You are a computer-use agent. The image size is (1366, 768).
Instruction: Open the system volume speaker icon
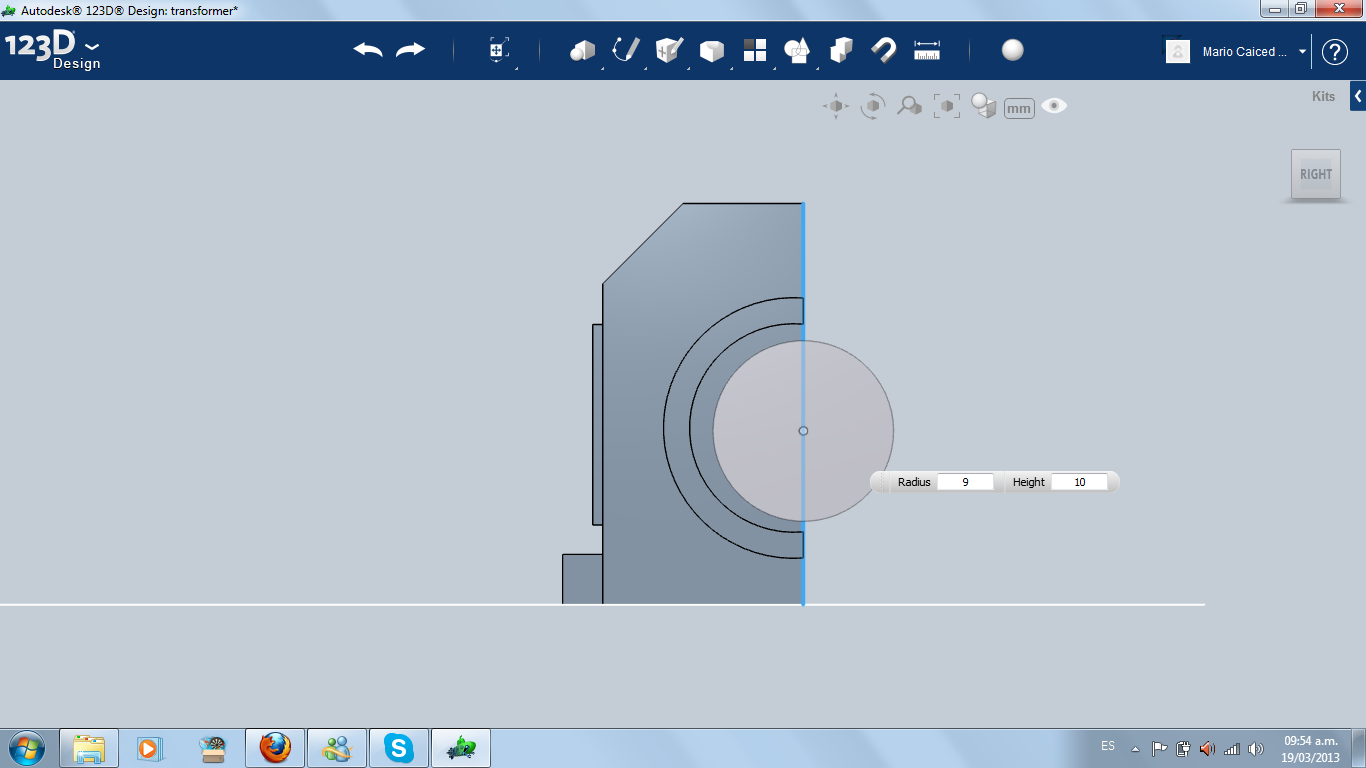1256,748
